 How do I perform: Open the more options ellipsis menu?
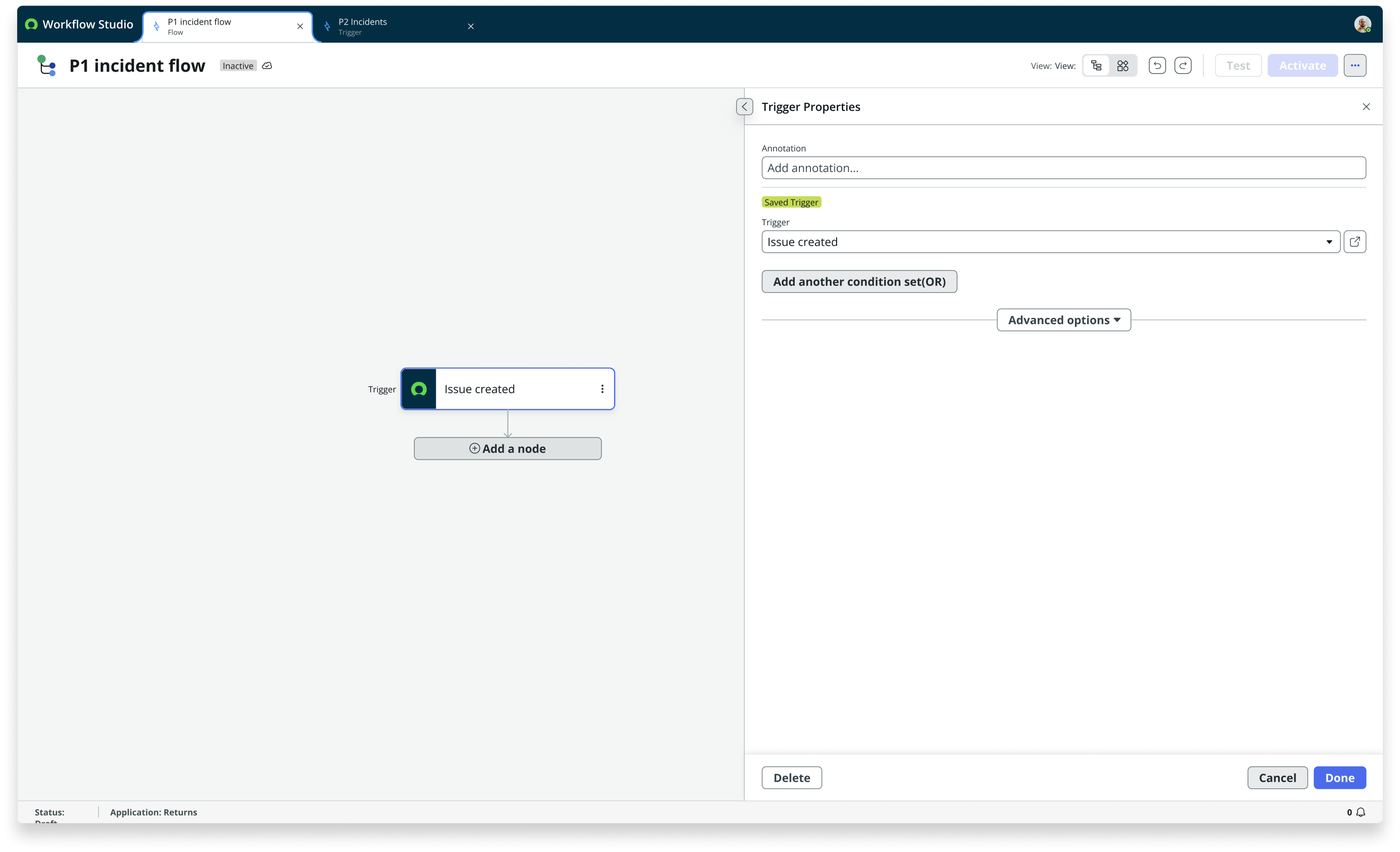pyautogui.click(x=1355, y=66)
